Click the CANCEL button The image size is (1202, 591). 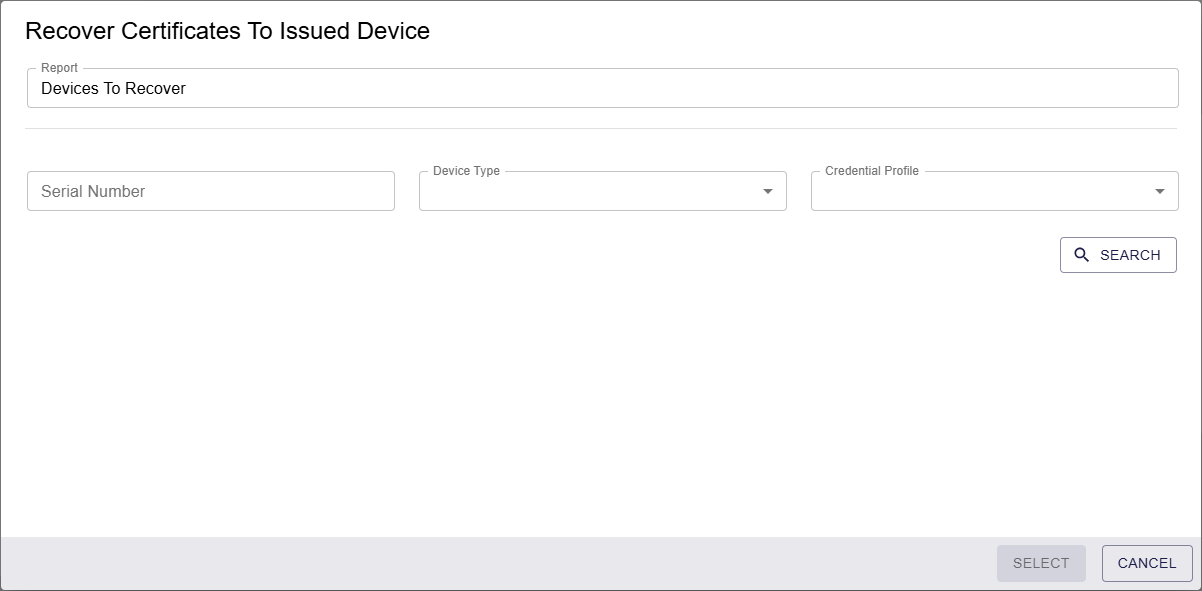[x=1147, y=563]
